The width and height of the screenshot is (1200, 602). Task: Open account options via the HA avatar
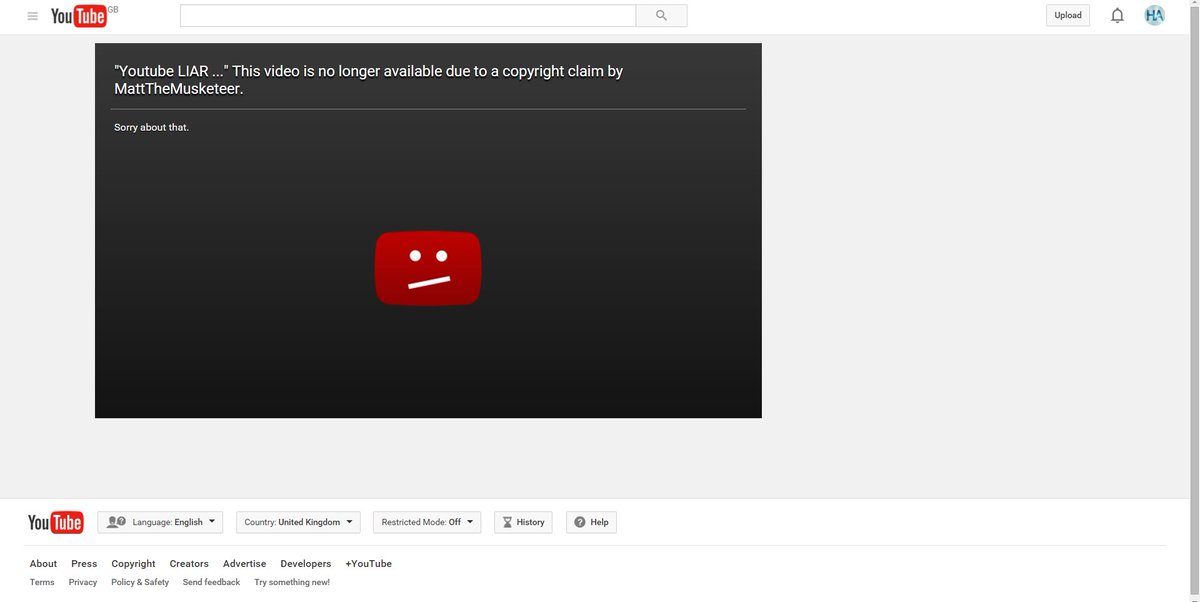pos(1154,14)
